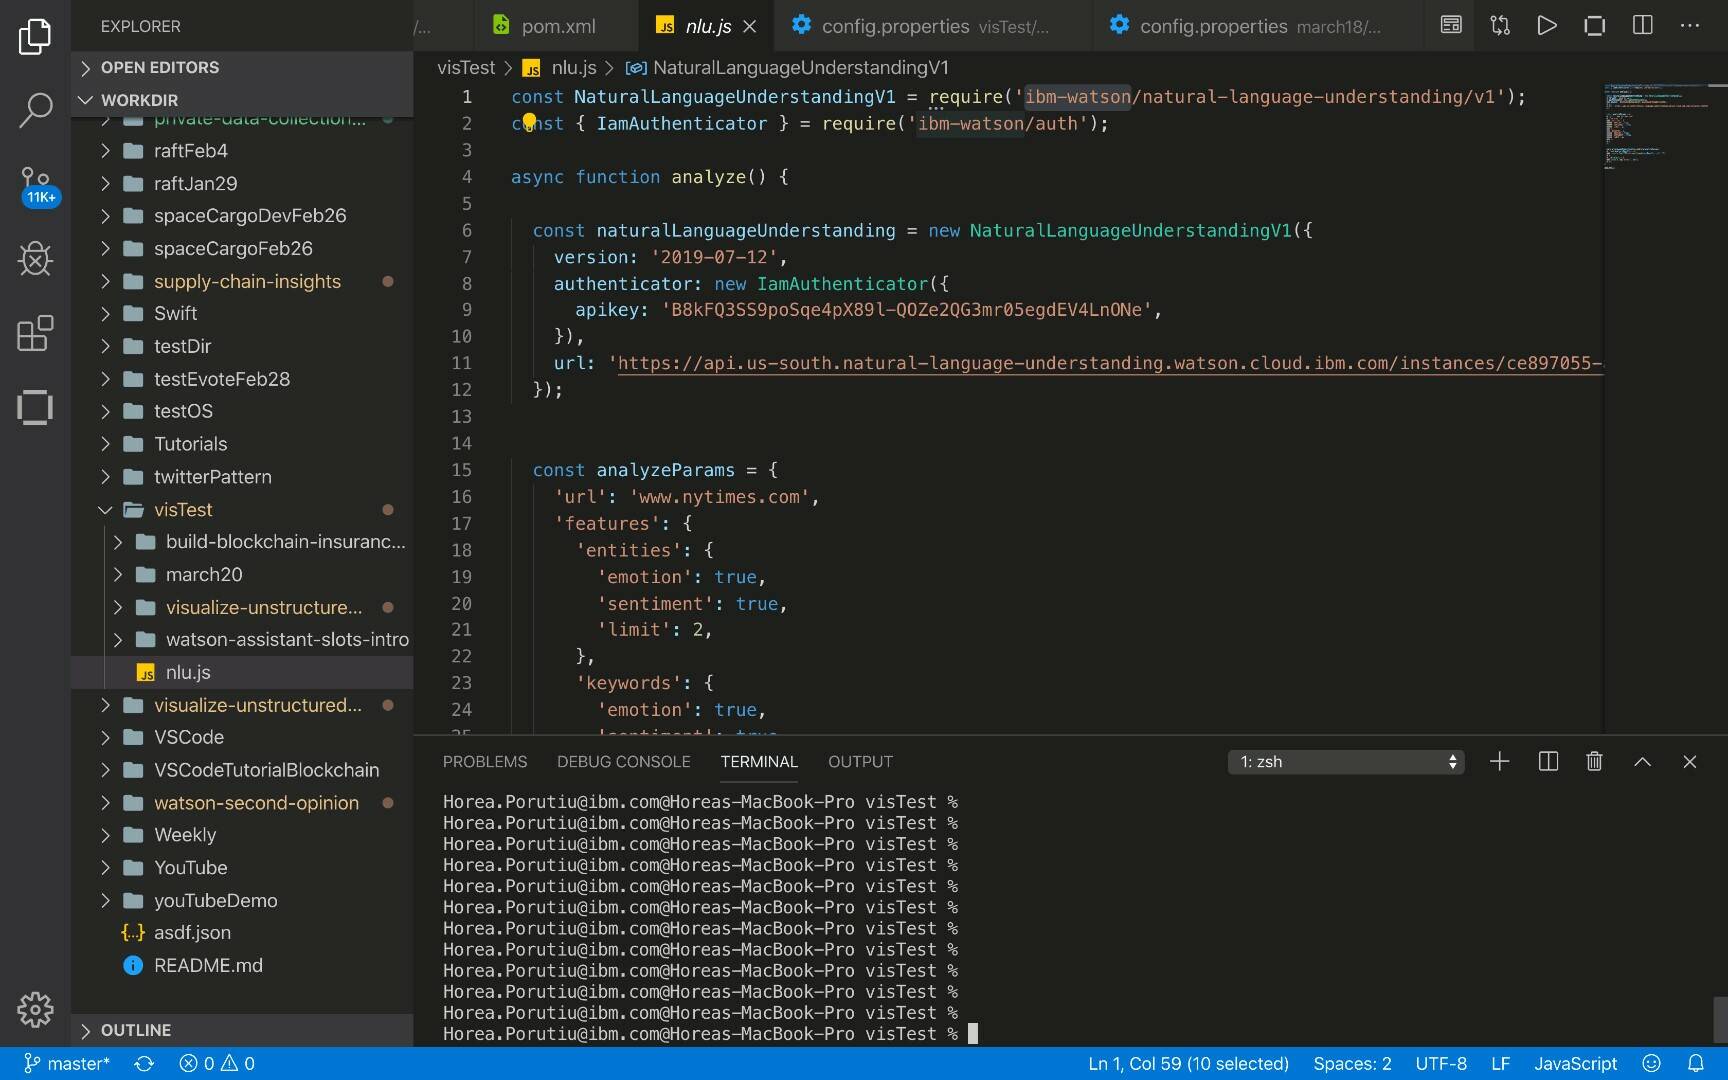The height and width of the screenshot is (1080, 1728).
Task: Kill the terminal with trash icon
Action: click(x=1595, y=762)
